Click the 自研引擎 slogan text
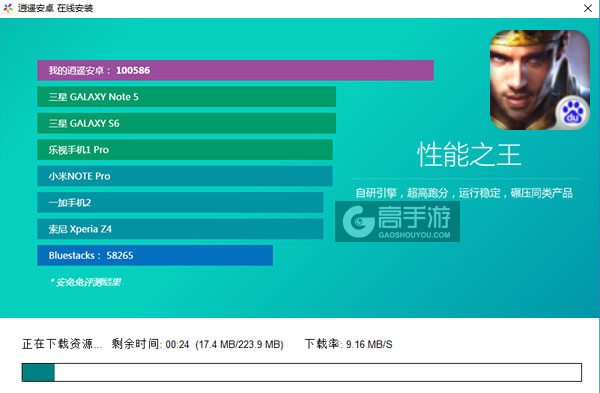Screen dimensions: 600x393 pyautogui.click(x=464, y=193)
